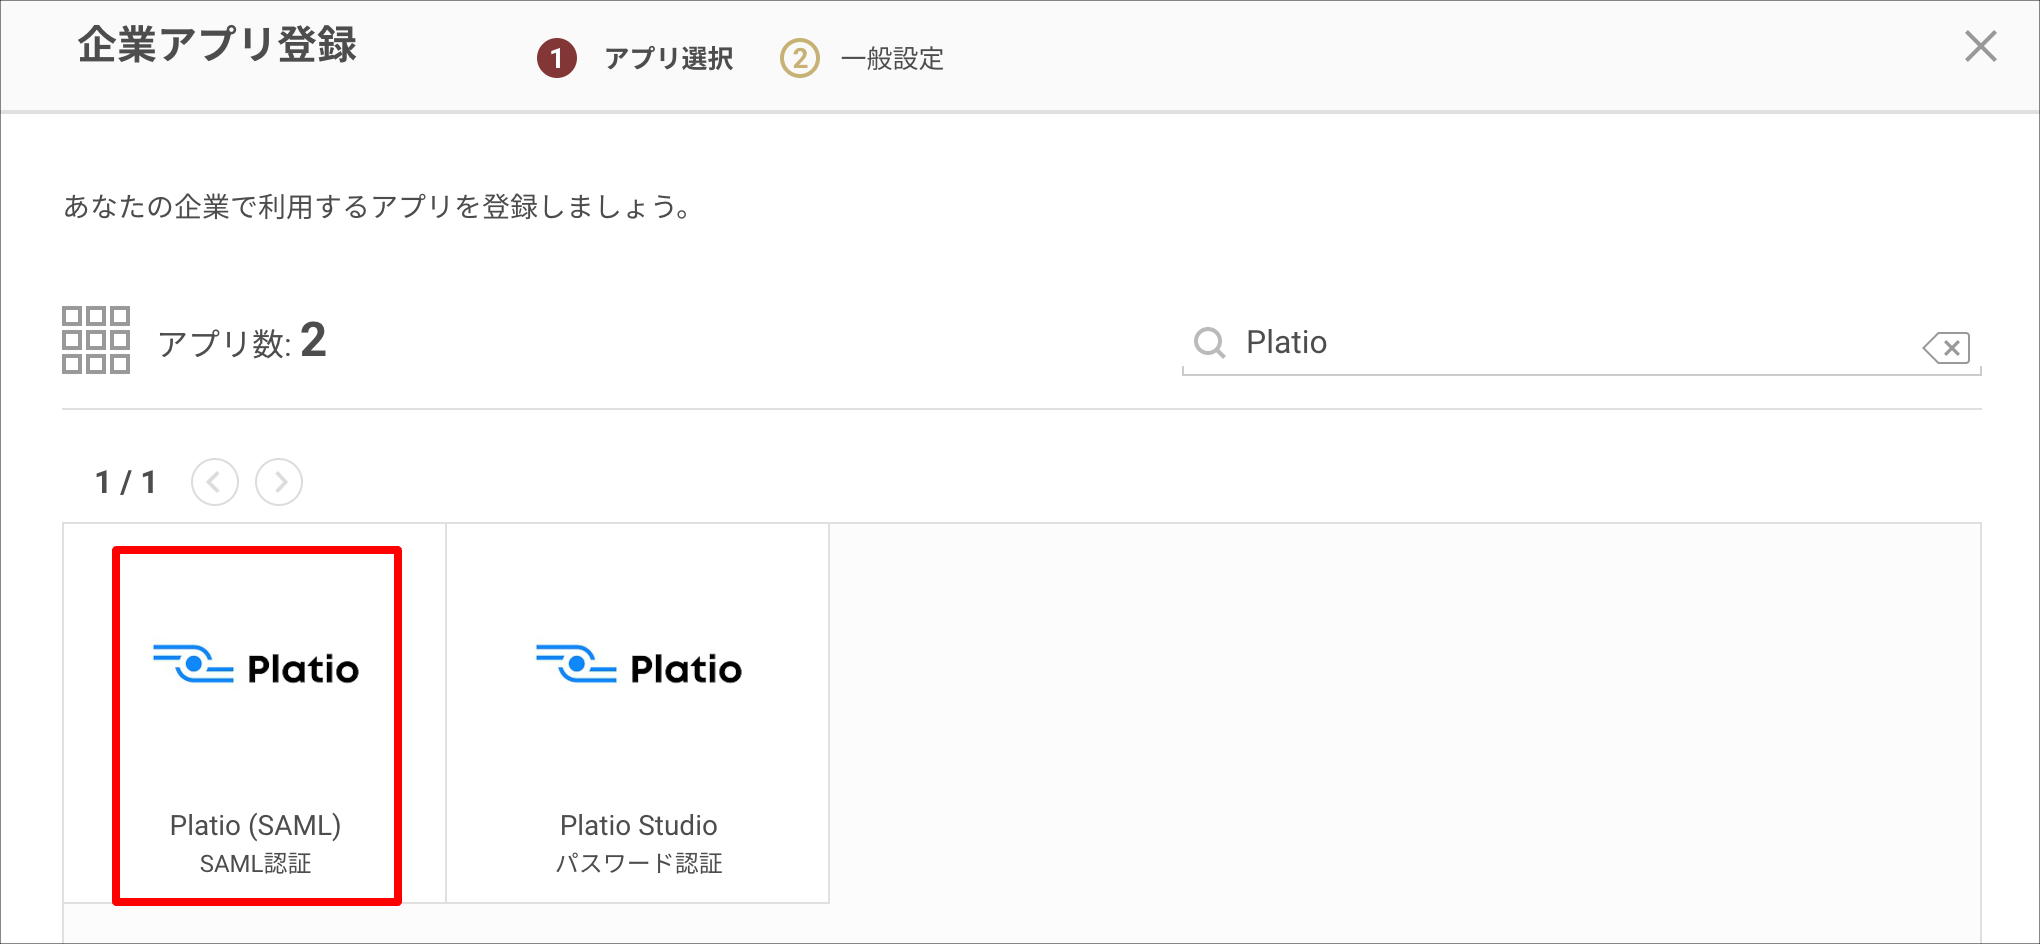Close the 企業アプリ登録 dialog

(x=1980, y=46)
